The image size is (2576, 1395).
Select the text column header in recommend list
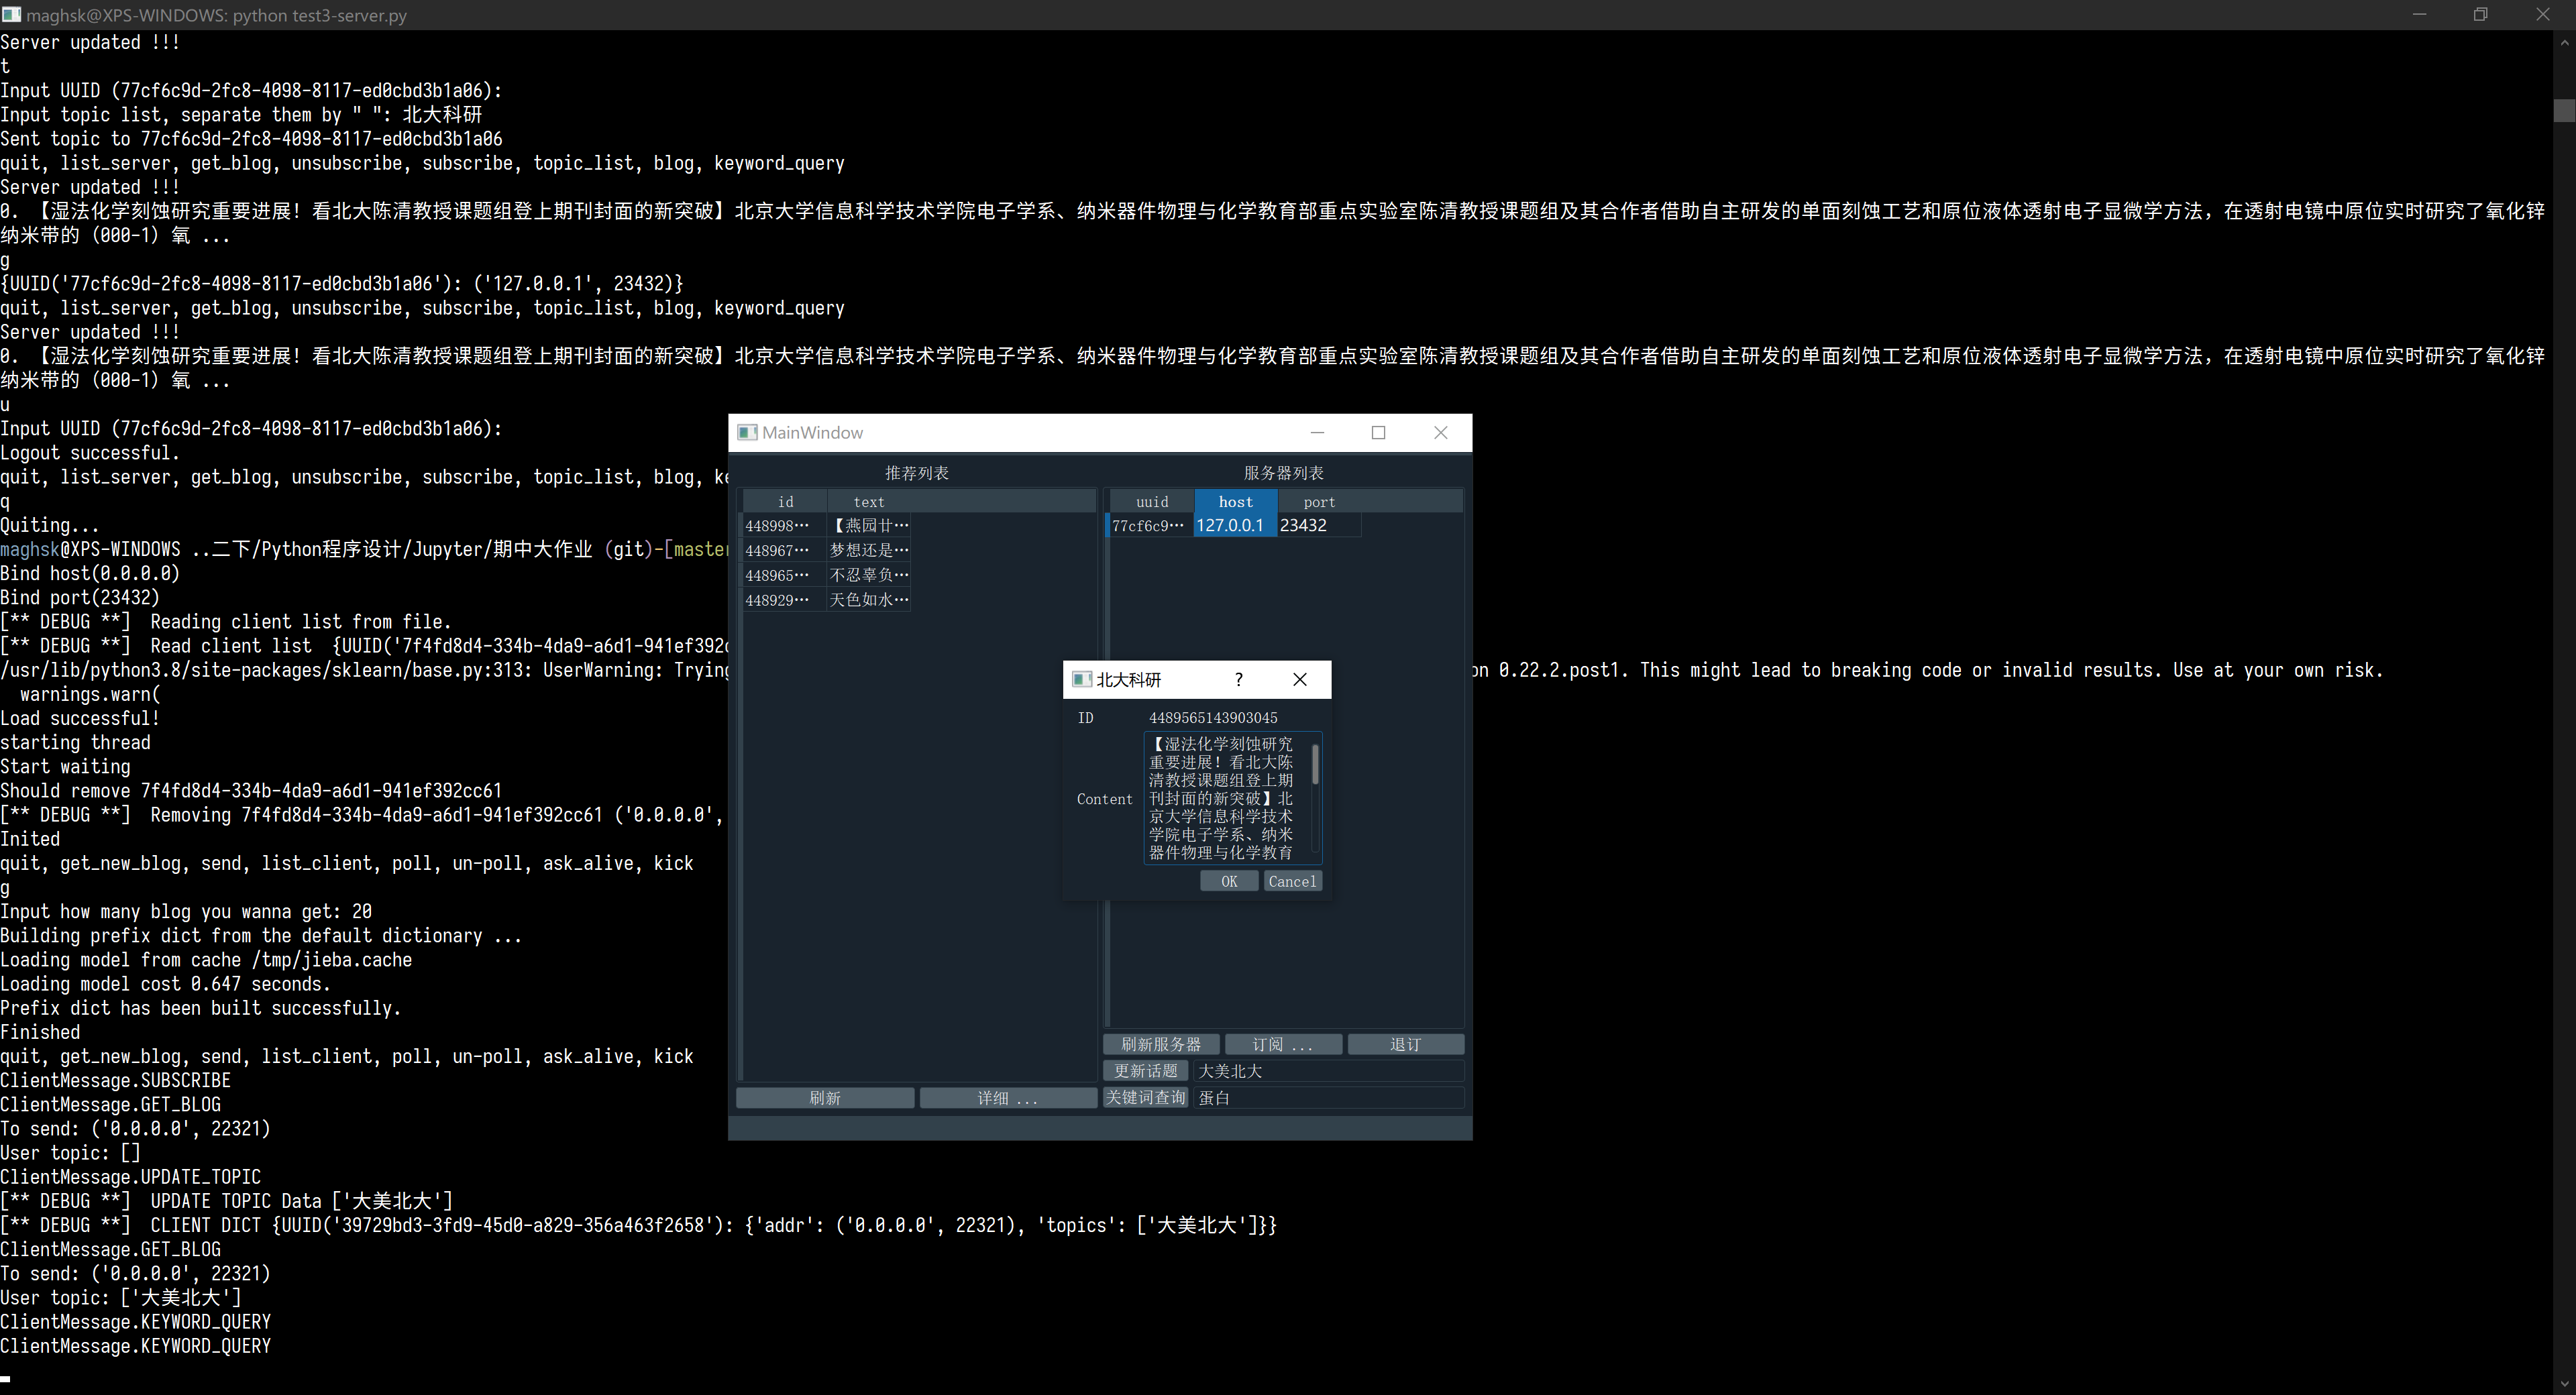tap(868, 502)
